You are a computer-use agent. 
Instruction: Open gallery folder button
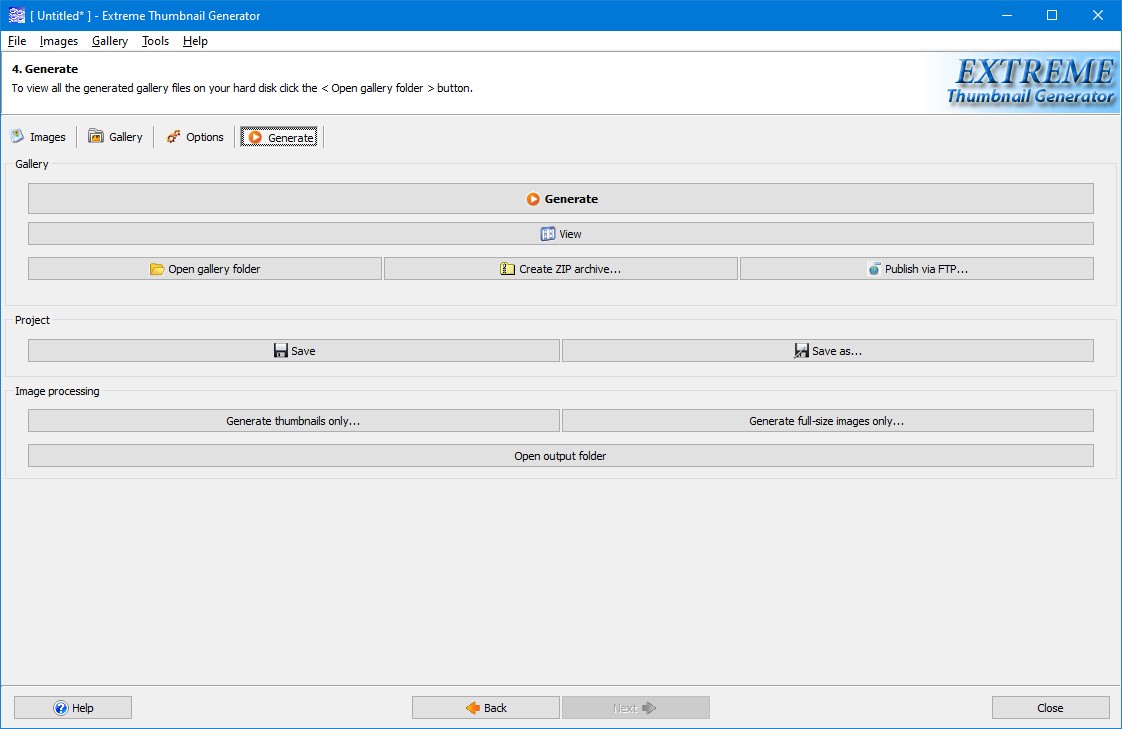[205, 269]
